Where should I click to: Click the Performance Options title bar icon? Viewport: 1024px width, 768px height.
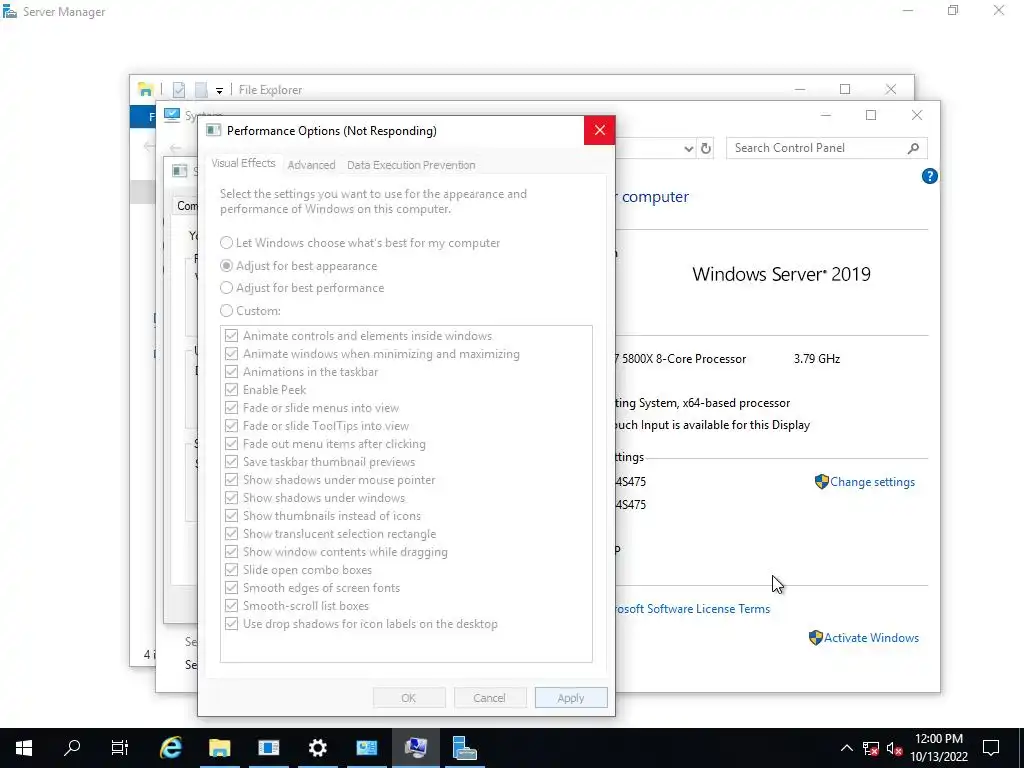pyautogui.click(x=214, y=130)
